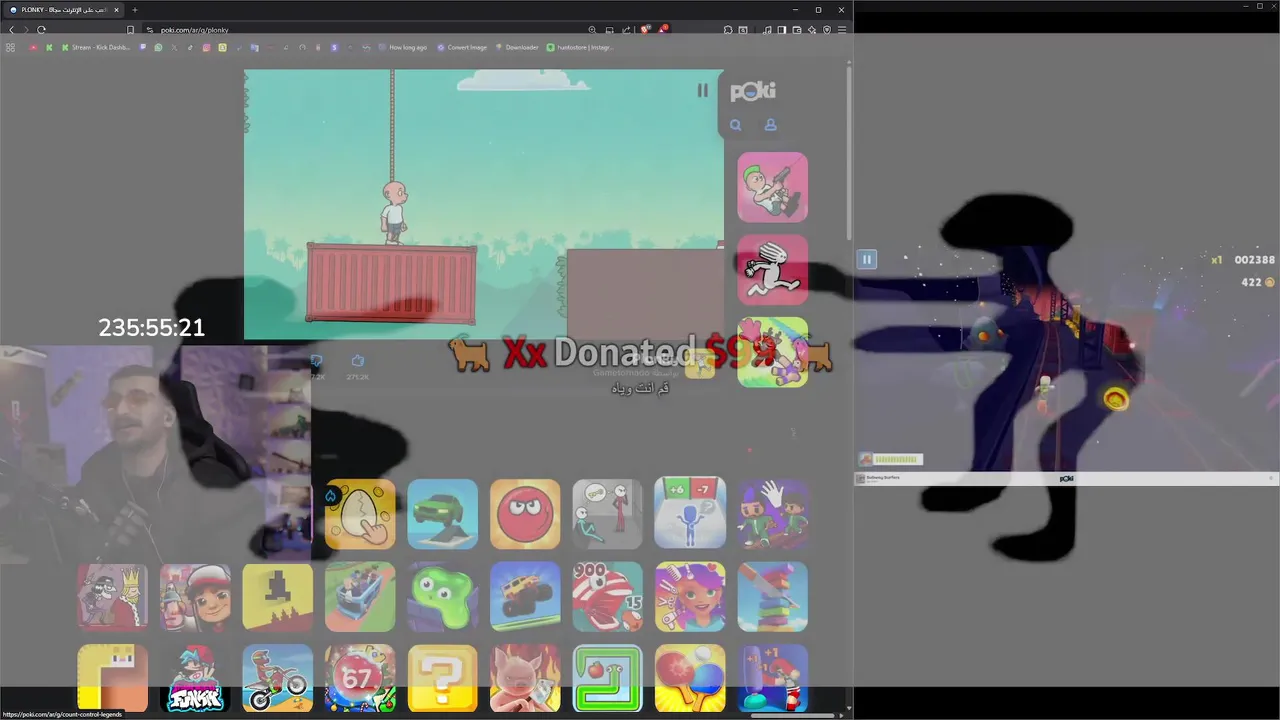Open the +6 -7 count runner thumbnail
The width and height of the screenshot is (1280, 720).
690,513
